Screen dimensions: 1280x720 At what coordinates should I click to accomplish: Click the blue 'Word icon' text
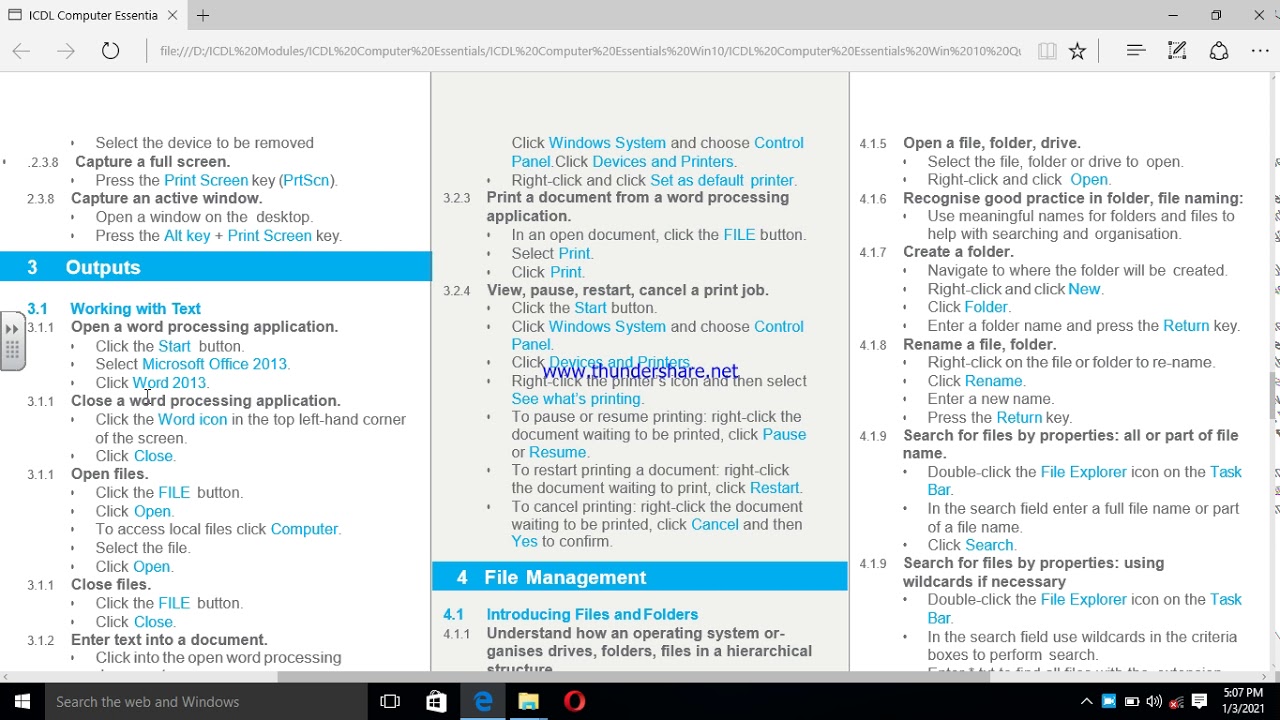(x=192, y=419)
